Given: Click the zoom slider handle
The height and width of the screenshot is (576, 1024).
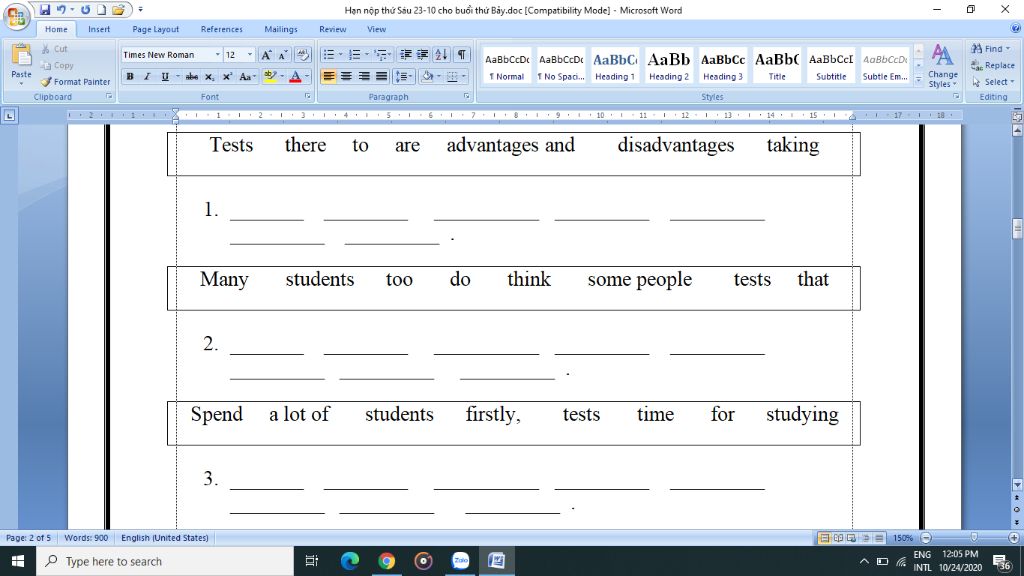Looking at the screenshot, I should point(974,537).
